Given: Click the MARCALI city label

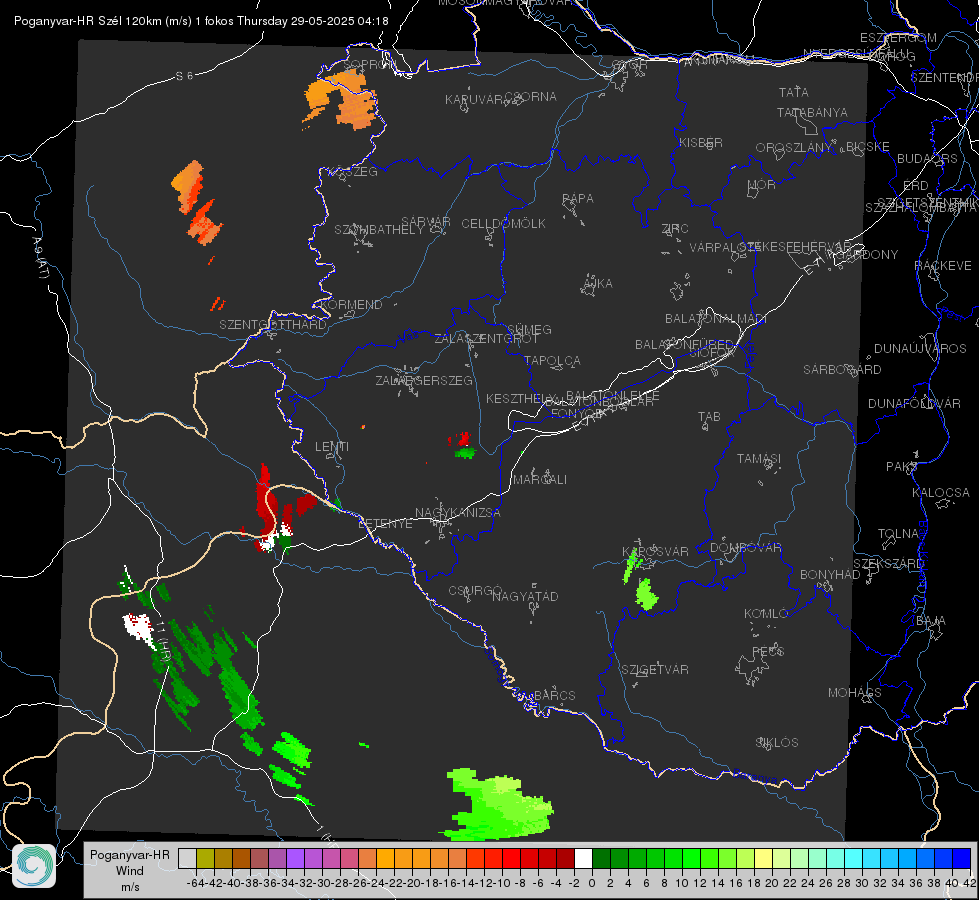Looking at the screenshot, I should pos(540,479).
